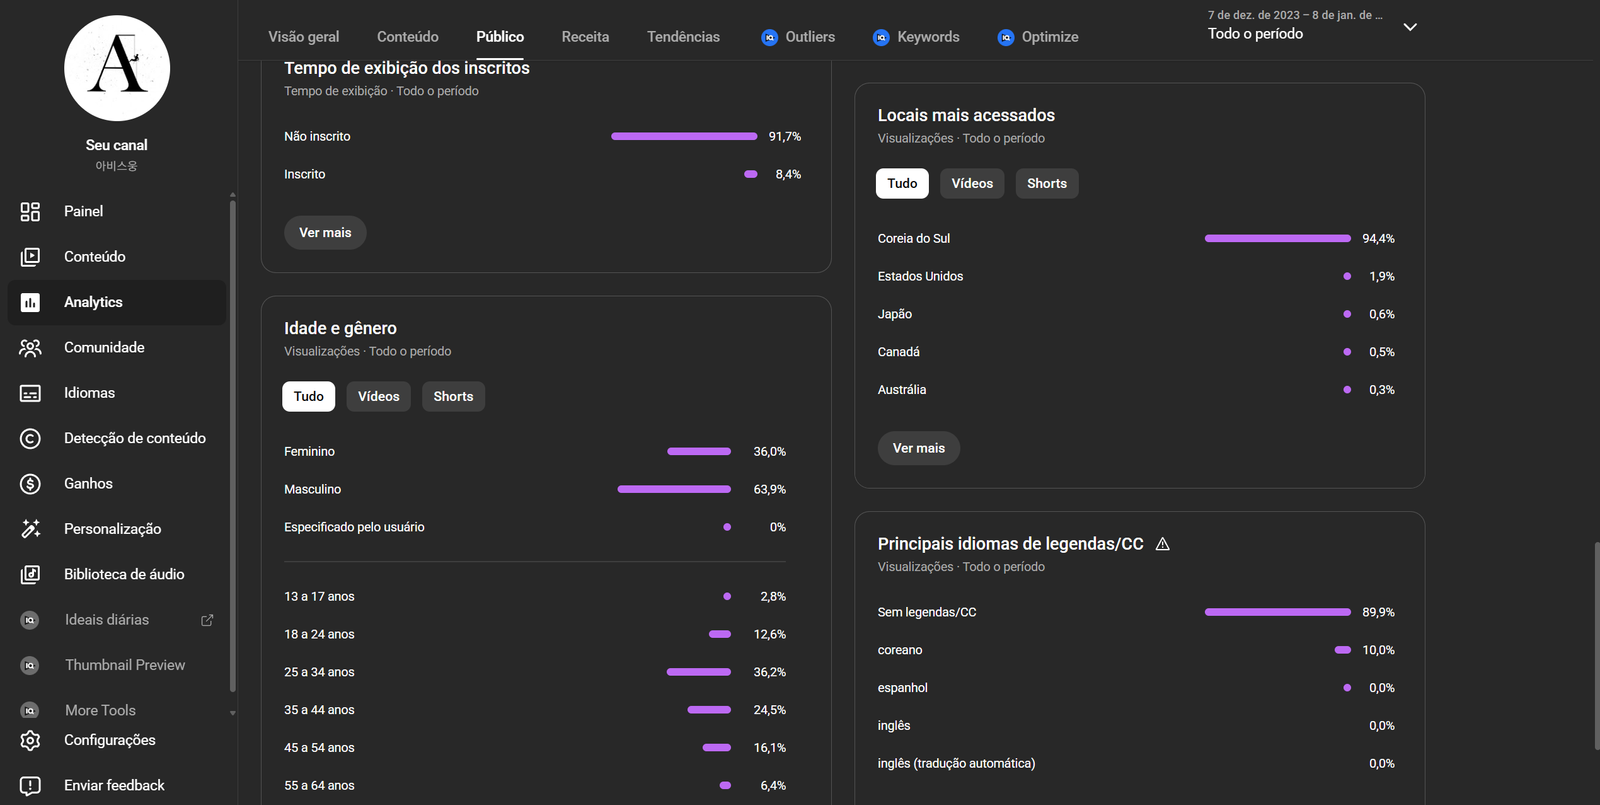
Task: Expand the date range period dropdown
Action: click(x=1410, y=27)
